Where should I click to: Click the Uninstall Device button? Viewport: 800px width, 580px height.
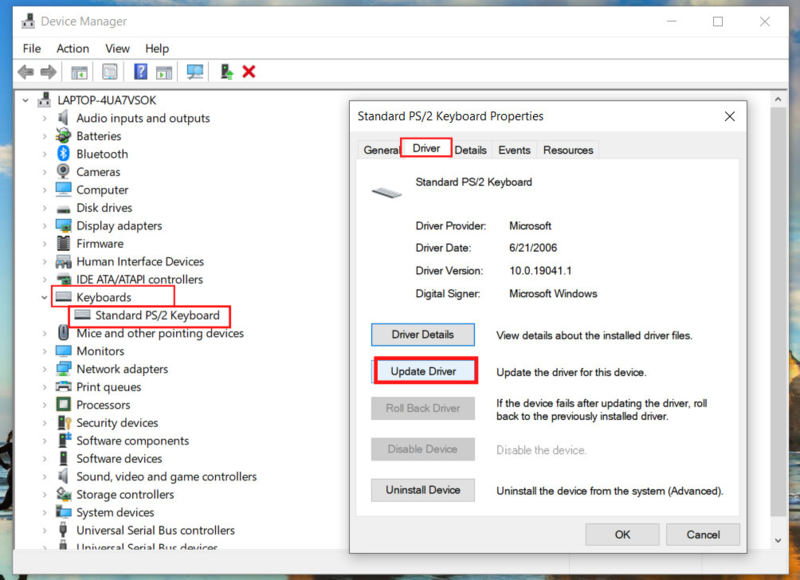(x=423, y=490)
